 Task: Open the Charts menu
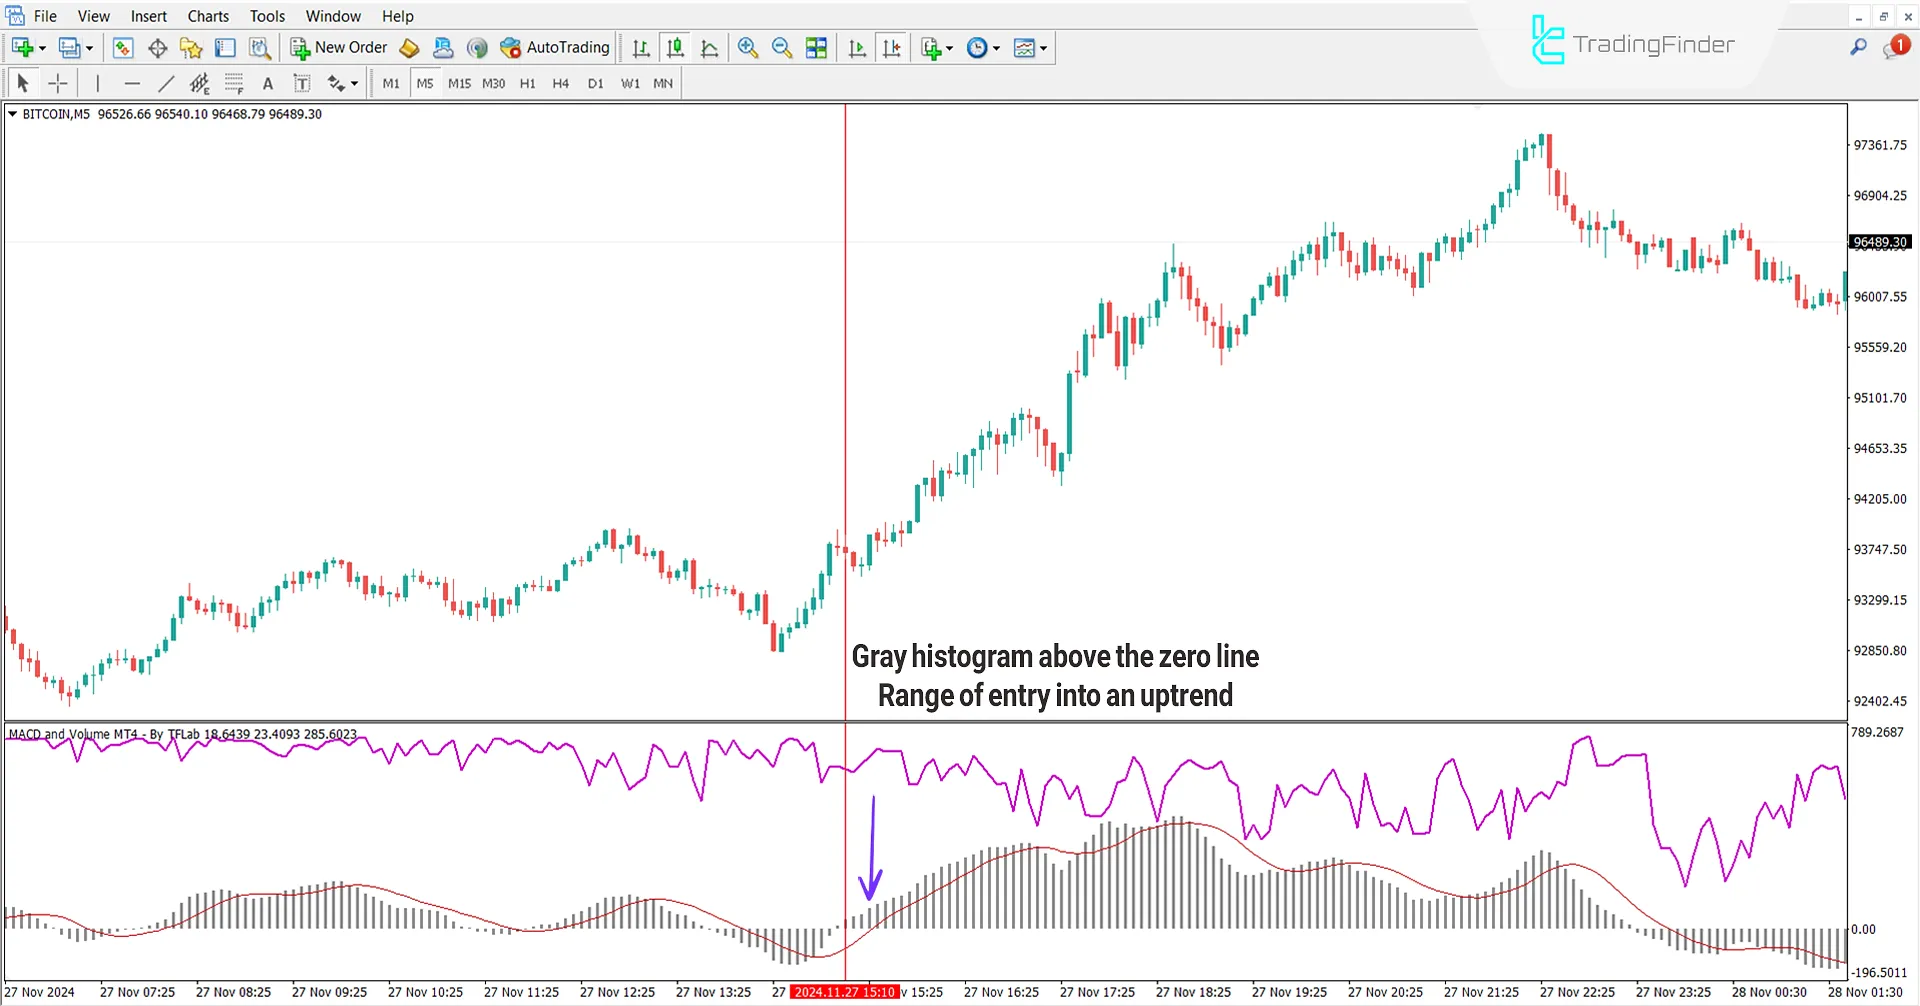pyautogui.click(x=207, y=15)
